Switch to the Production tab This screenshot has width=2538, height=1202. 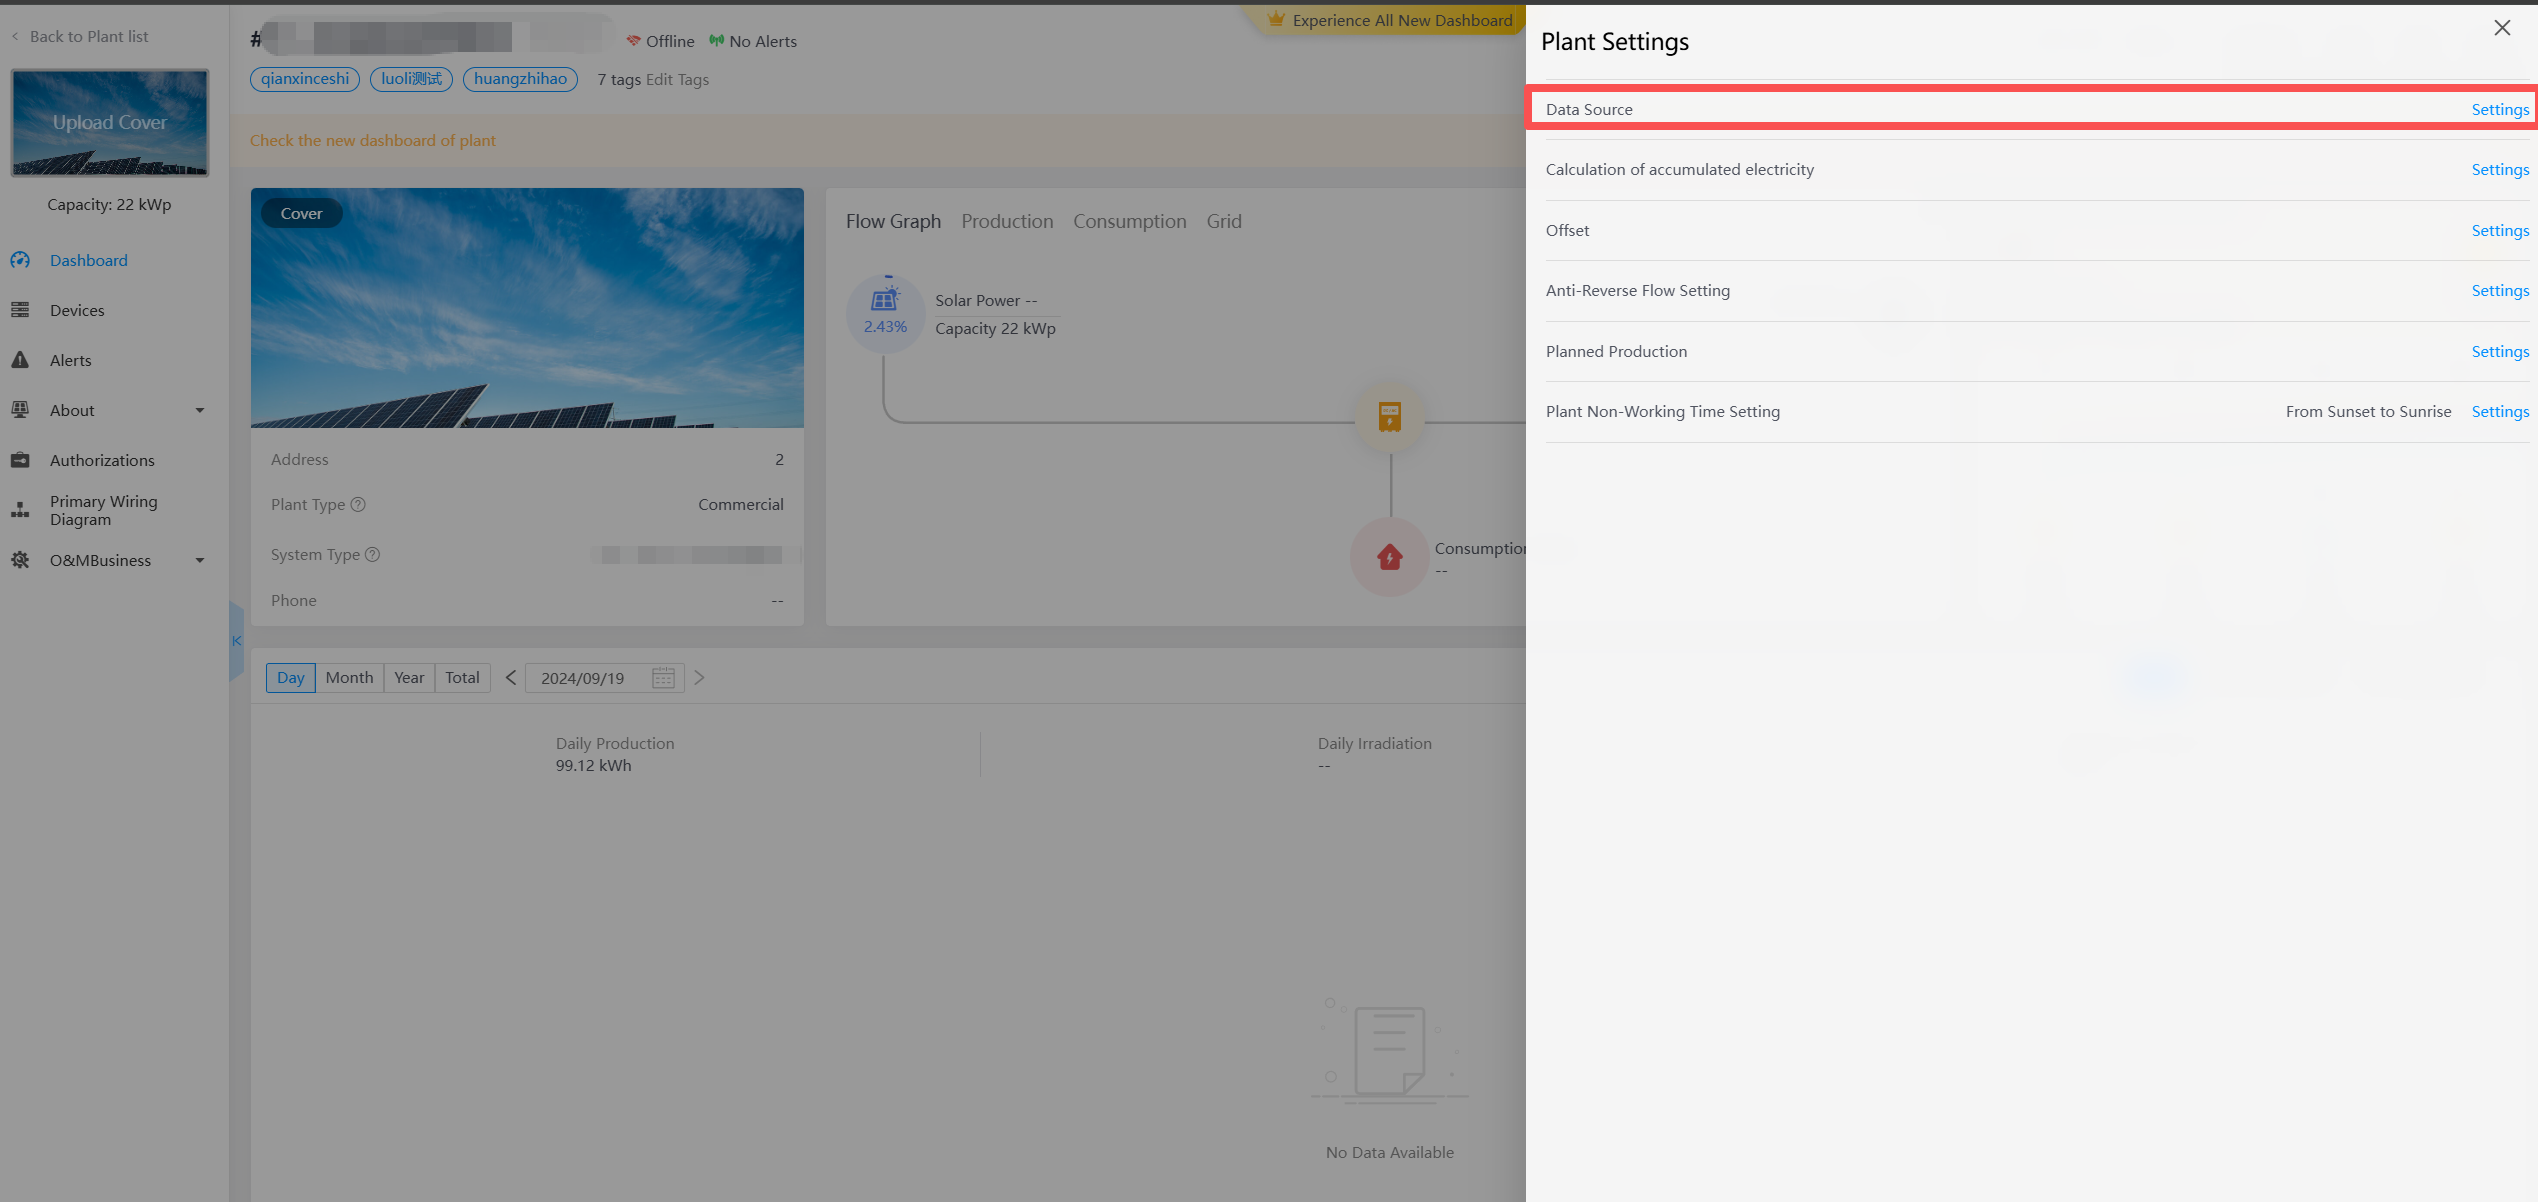coord(1006,222)
